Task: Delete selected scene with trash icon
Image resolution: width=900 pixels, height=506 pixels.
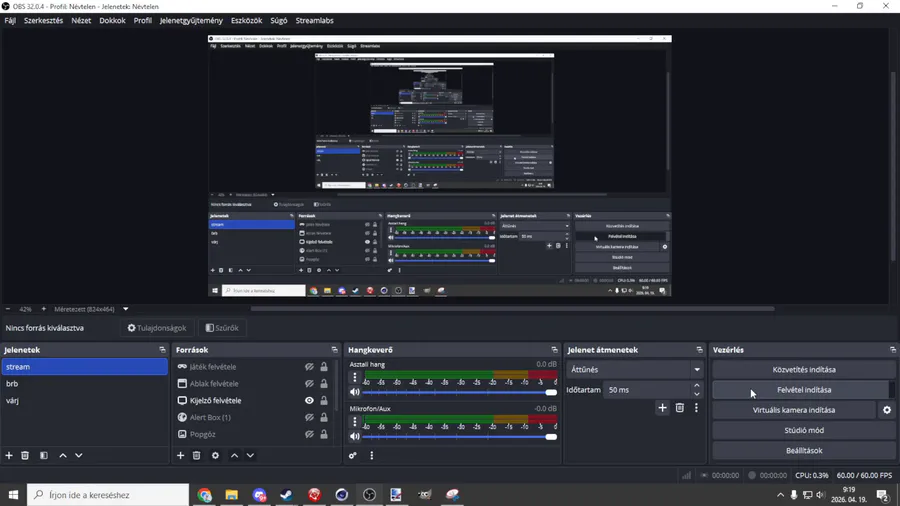Action: 25,456
